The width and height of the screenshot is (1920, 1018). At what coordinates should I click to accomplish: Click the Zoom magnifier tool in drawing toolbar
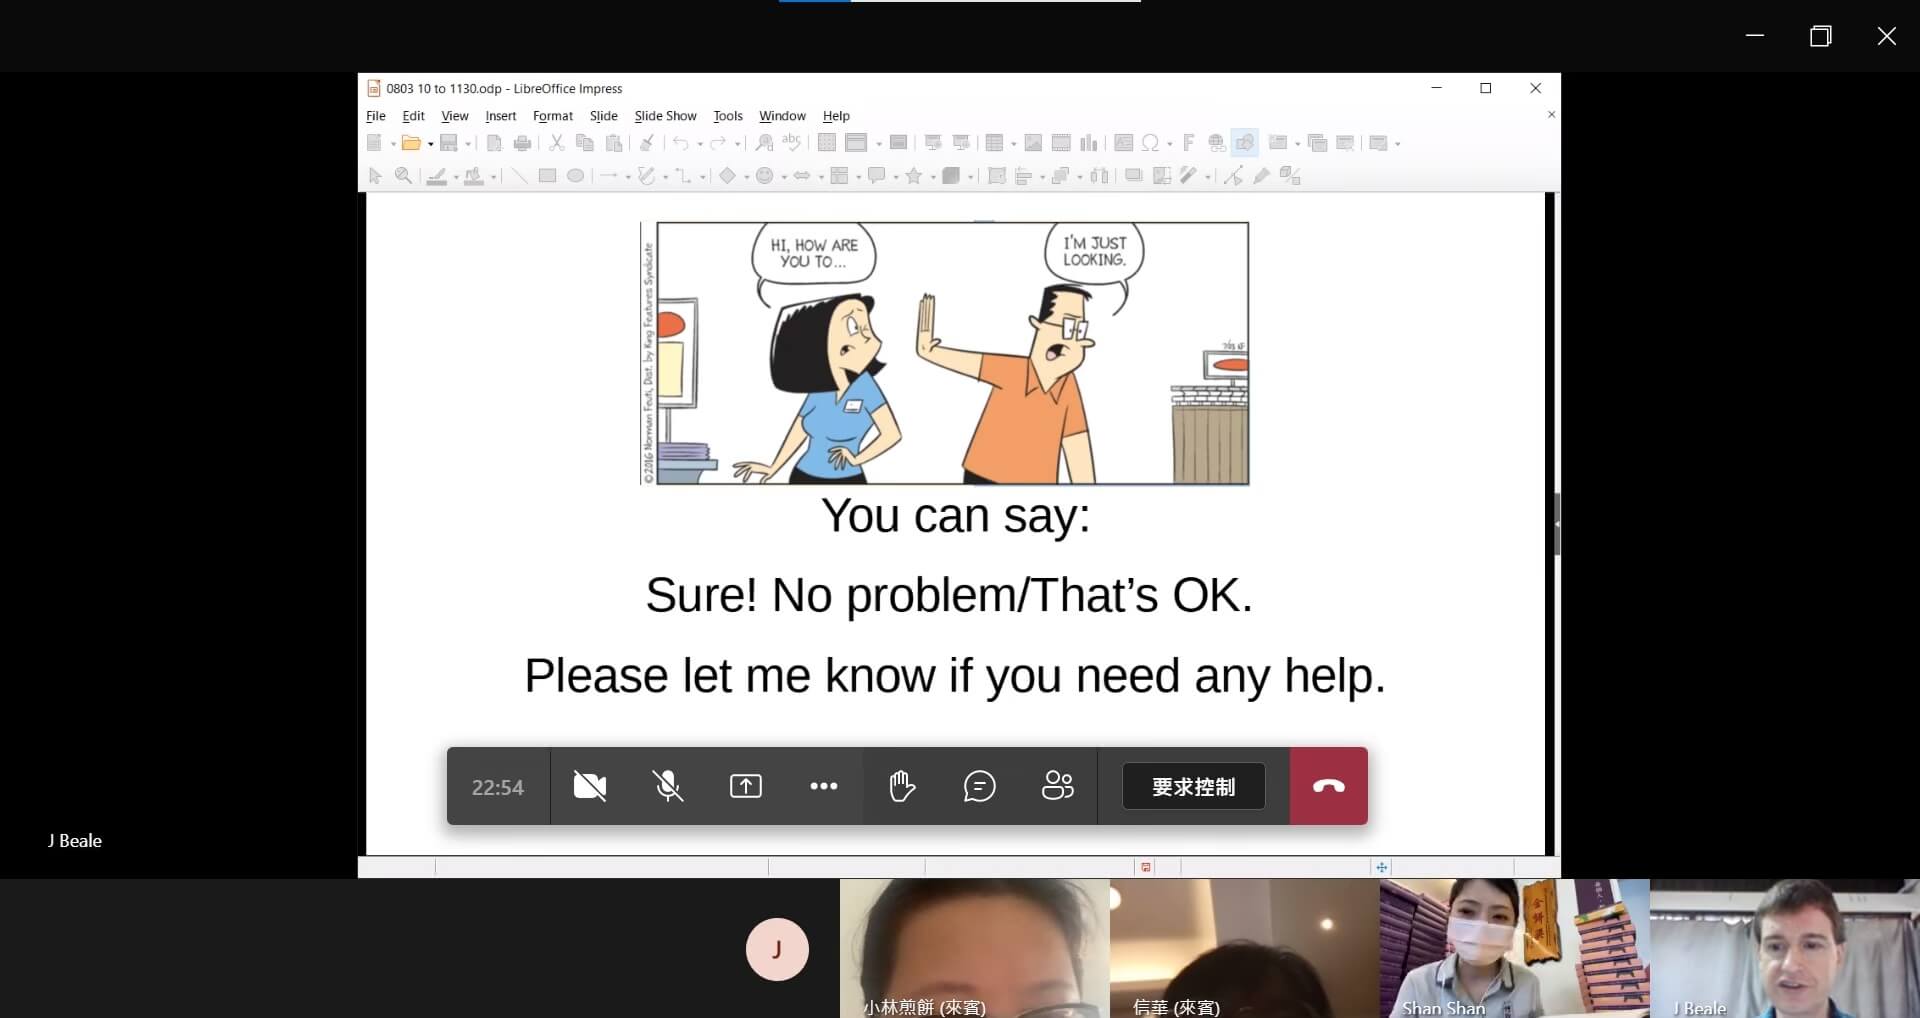pyautogui.click(x=404, y=176)
